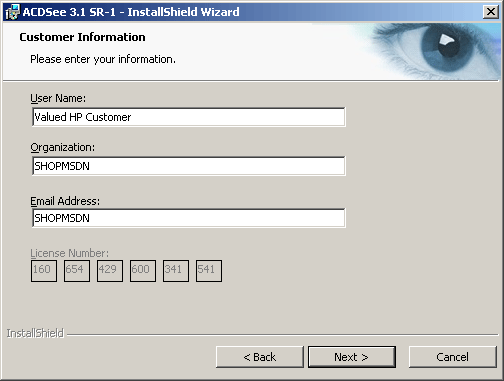Cancel the installation

click(x=453, y=357)
